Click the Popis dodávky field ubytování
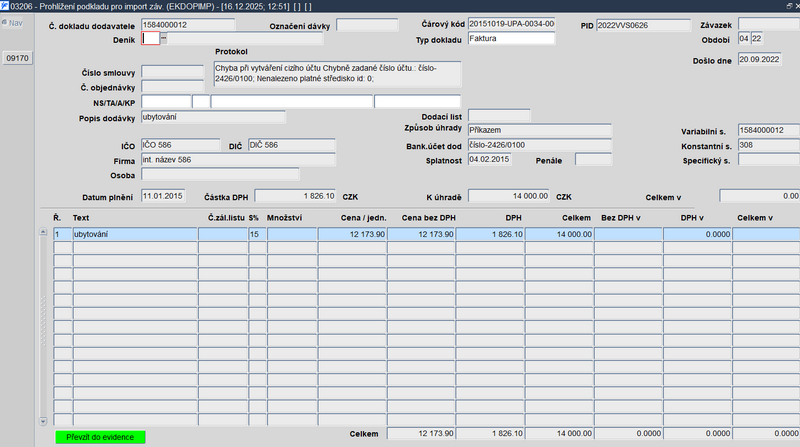This screenshot has height=447, width=800. pyautogui.click(x=213, y=117)
